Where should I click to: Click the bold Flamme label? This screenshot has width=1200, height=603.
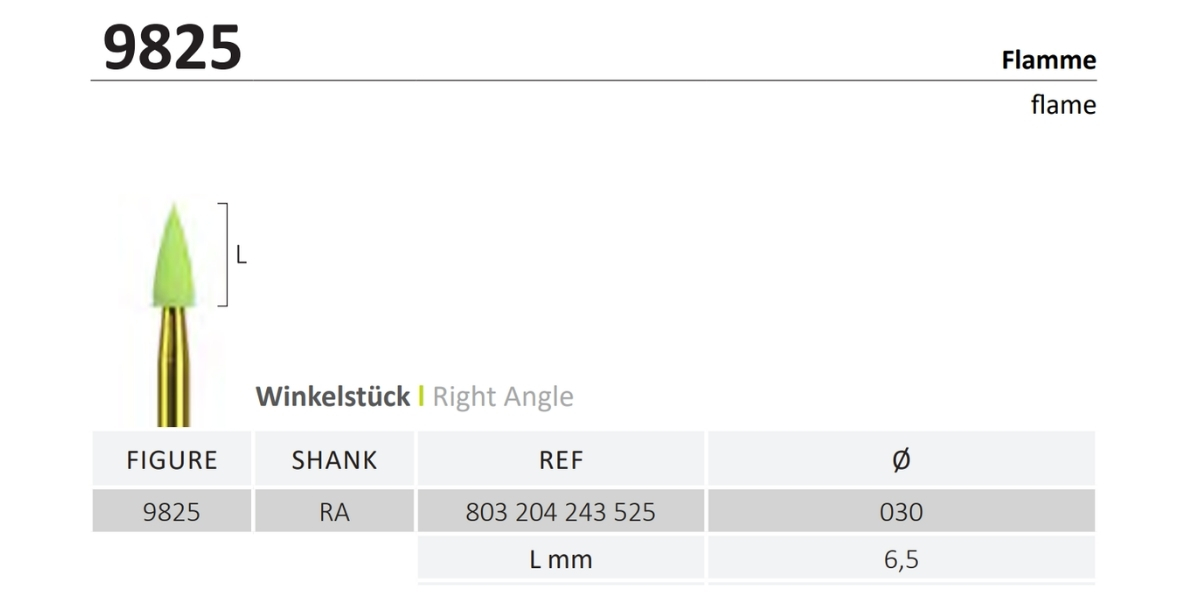point(1048,60)
